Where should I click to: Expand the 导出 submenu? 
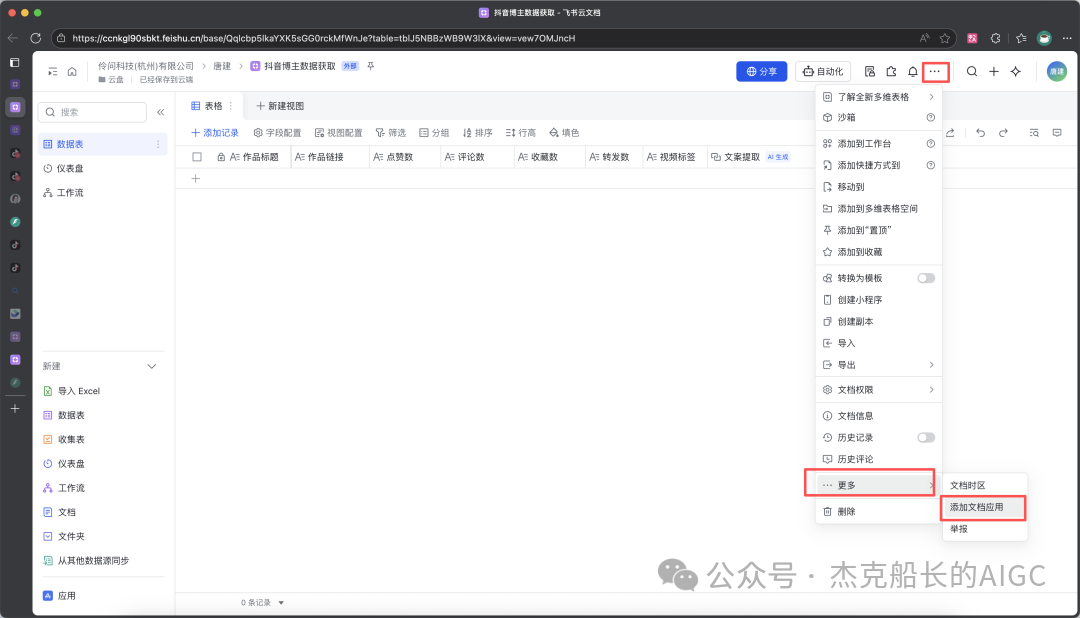tap(878, 365)
